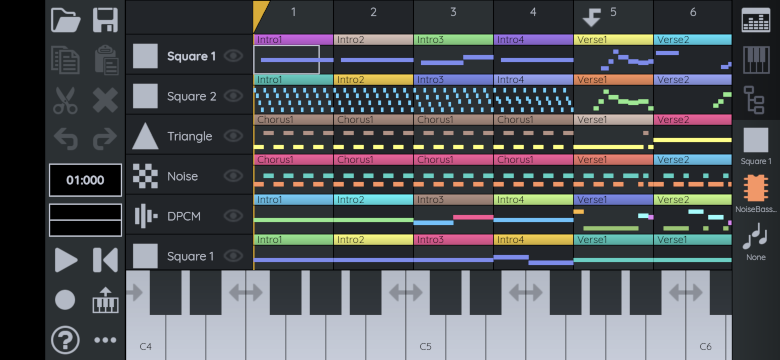
Task: Click the piano keyboard with upward arrow icon
Action: (105, 300)
